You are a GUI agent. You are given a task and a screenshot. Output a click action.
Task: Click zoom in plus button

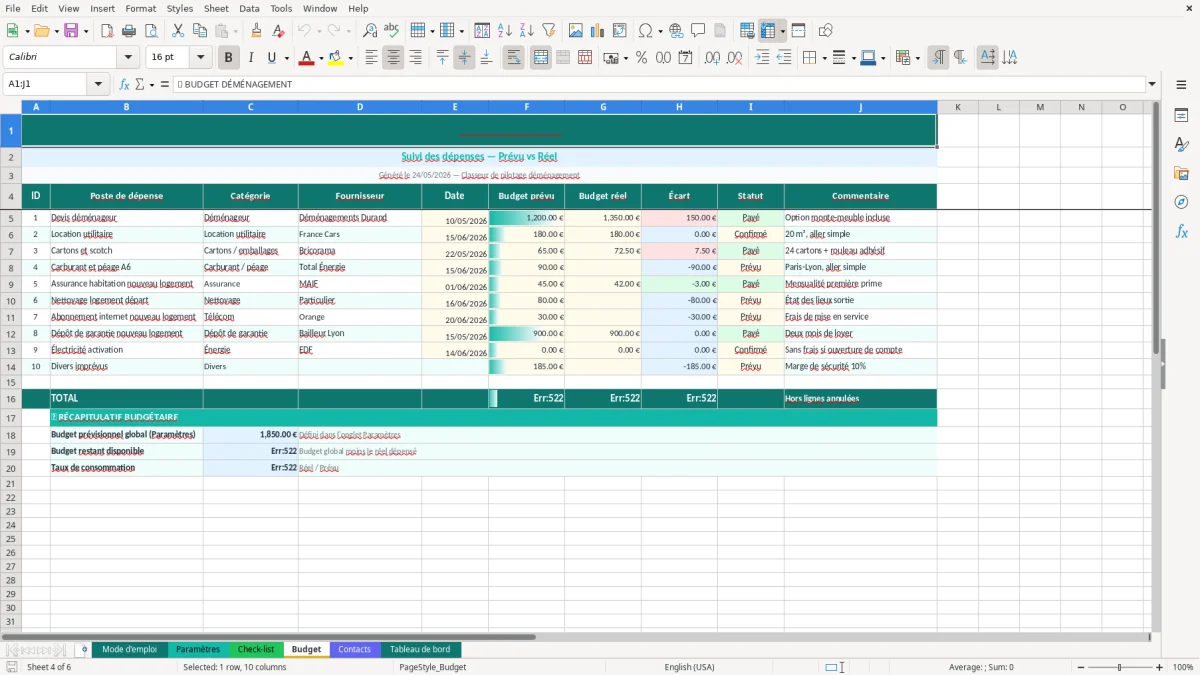[1160, 667]
